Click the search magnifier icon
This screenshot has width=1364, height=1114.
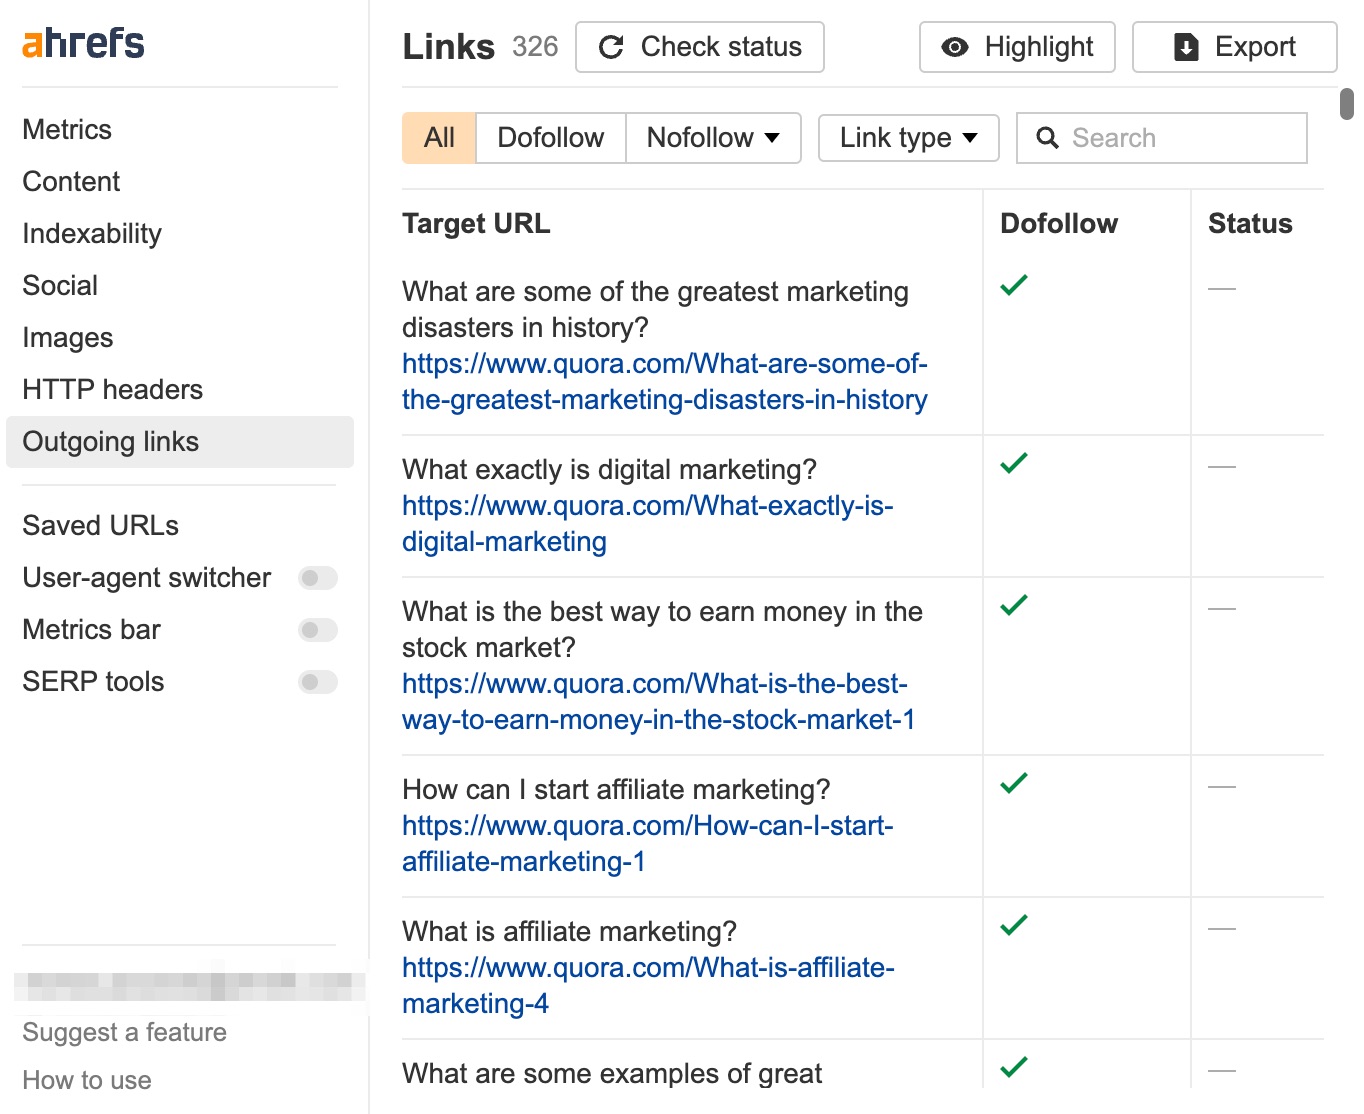point(1047,138)
